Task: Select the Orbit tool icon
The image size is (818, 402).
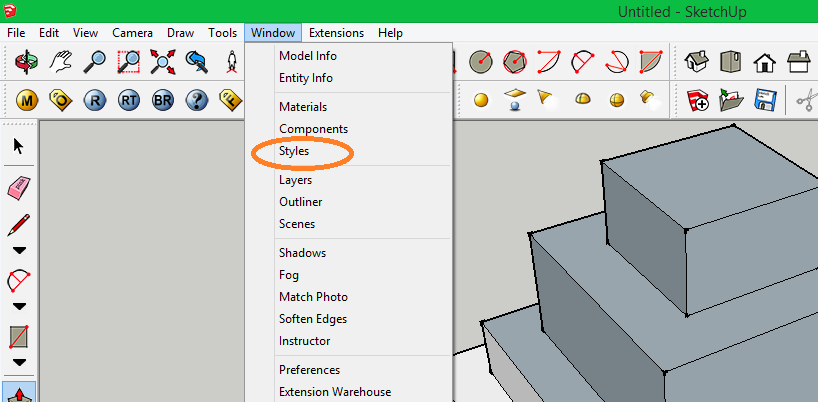Action: pos(26,62)
